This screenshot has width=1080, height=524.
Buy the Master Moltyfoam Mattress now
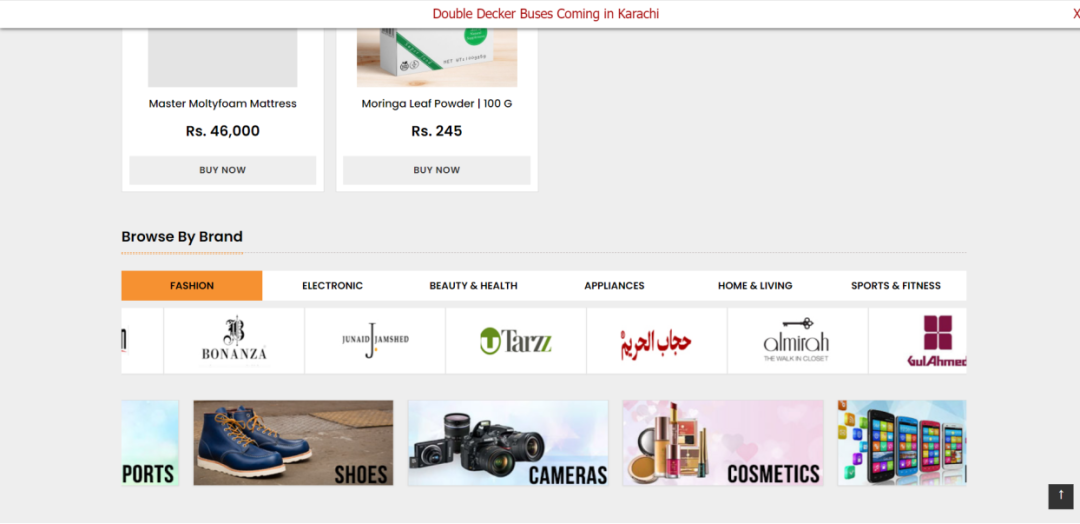222,170
